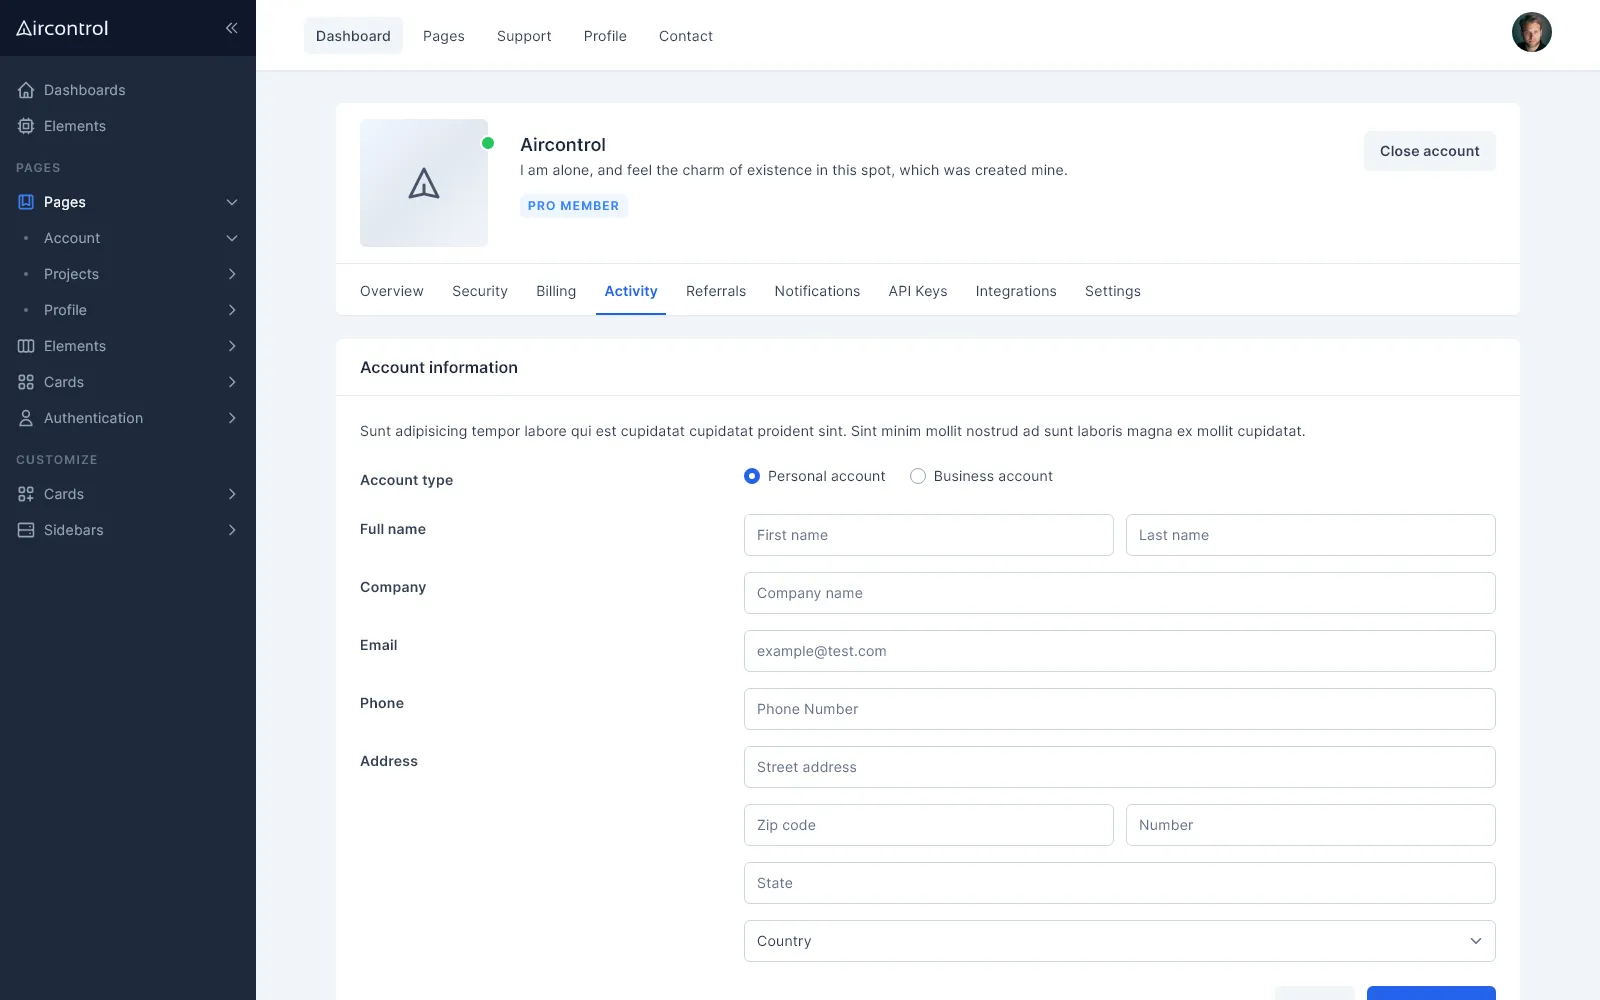Expand the Profile submenu chevron in sidebar
Viewport: 1600px width, 1000px height.
coord(232,310)
